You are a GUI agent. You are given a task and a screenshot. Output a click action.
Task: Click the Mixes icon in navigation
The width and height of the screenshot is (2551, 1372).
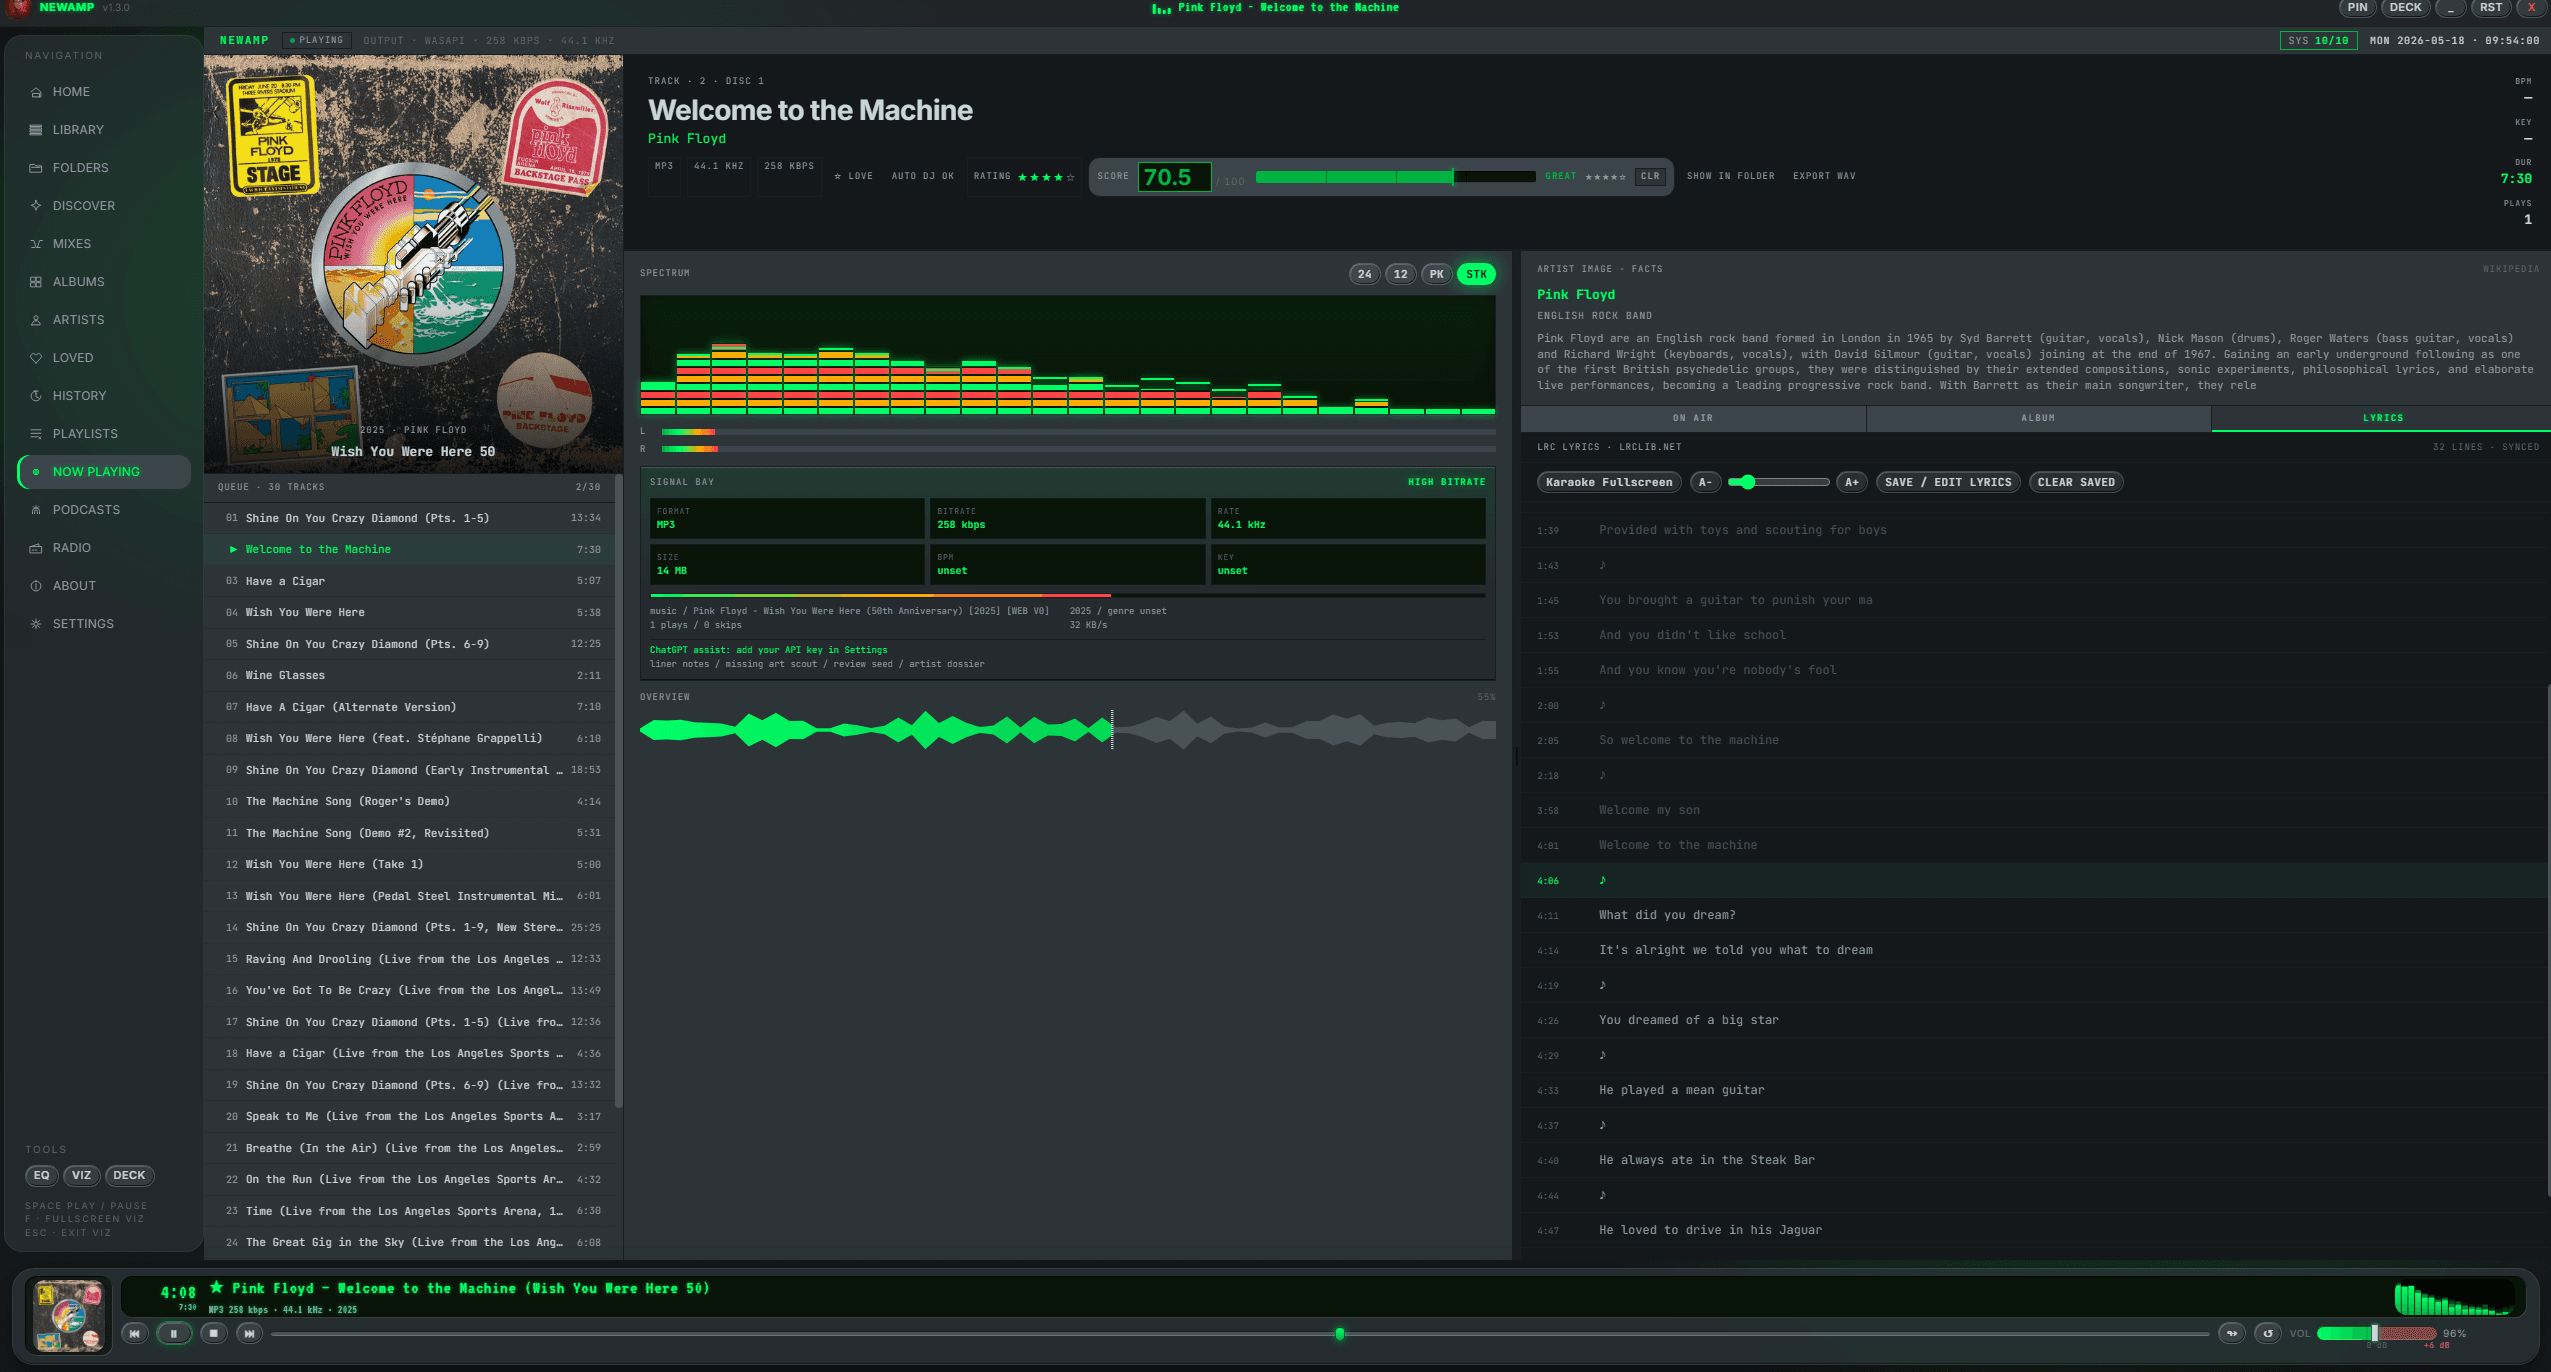(36, 244)
